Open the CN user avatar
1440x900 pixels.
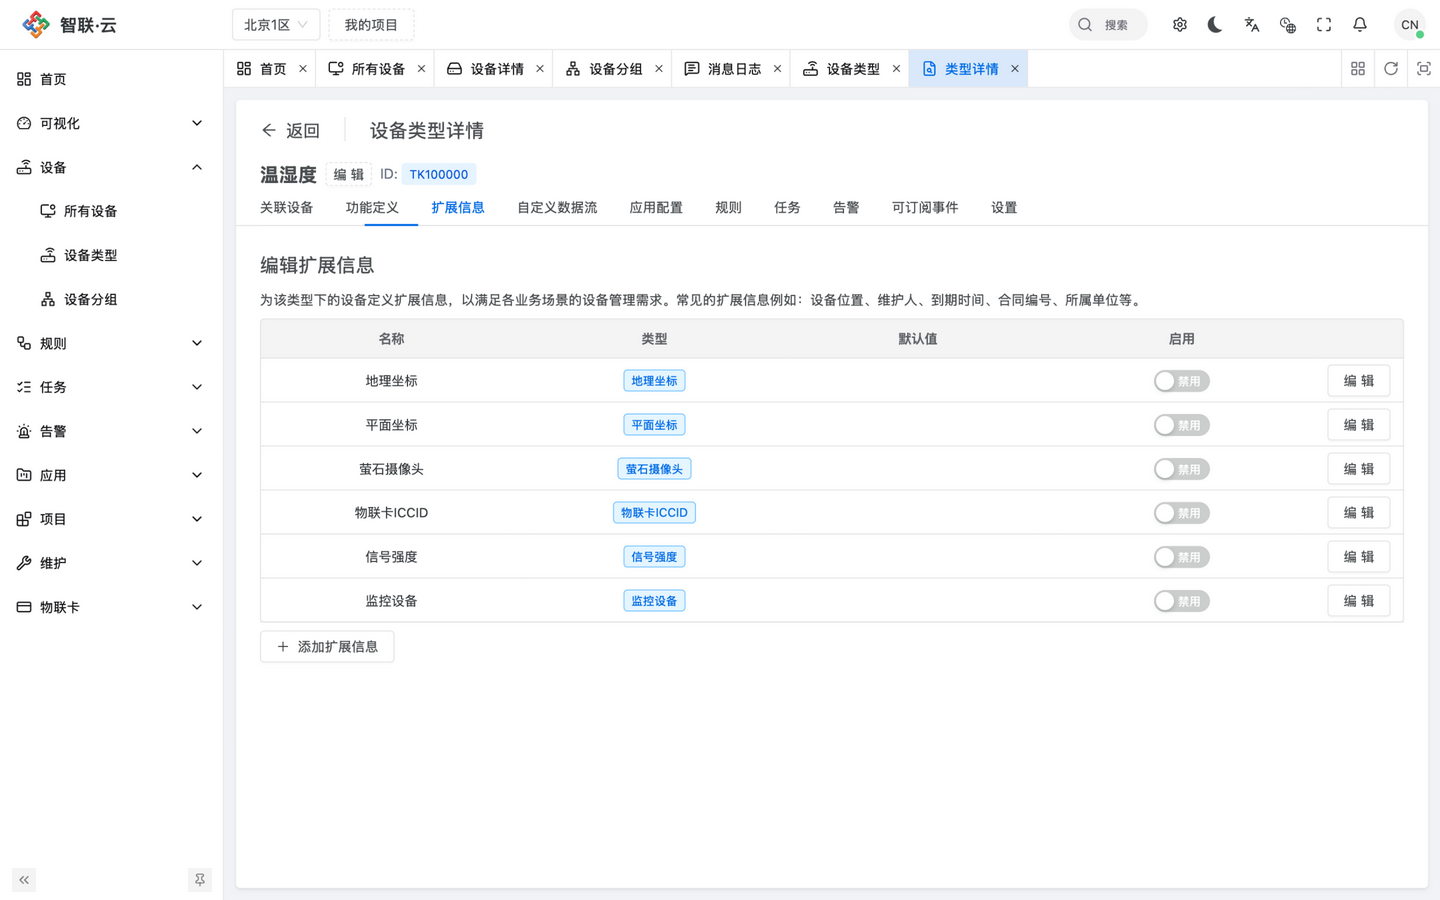pyautogui.click(x=1410, y=25)
